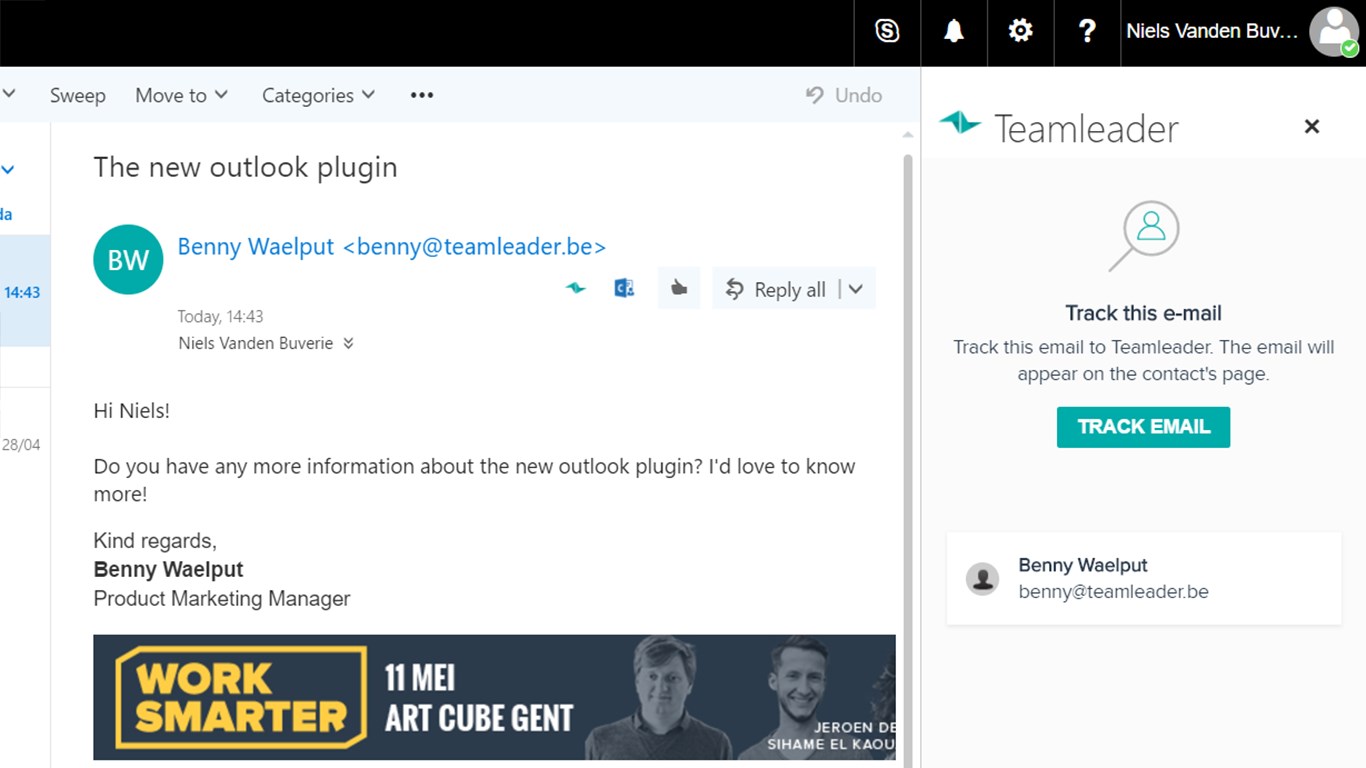This screenshot has width=1366, height=768.
Task: Click the profile avatar picture
Action: (1334, 31)
